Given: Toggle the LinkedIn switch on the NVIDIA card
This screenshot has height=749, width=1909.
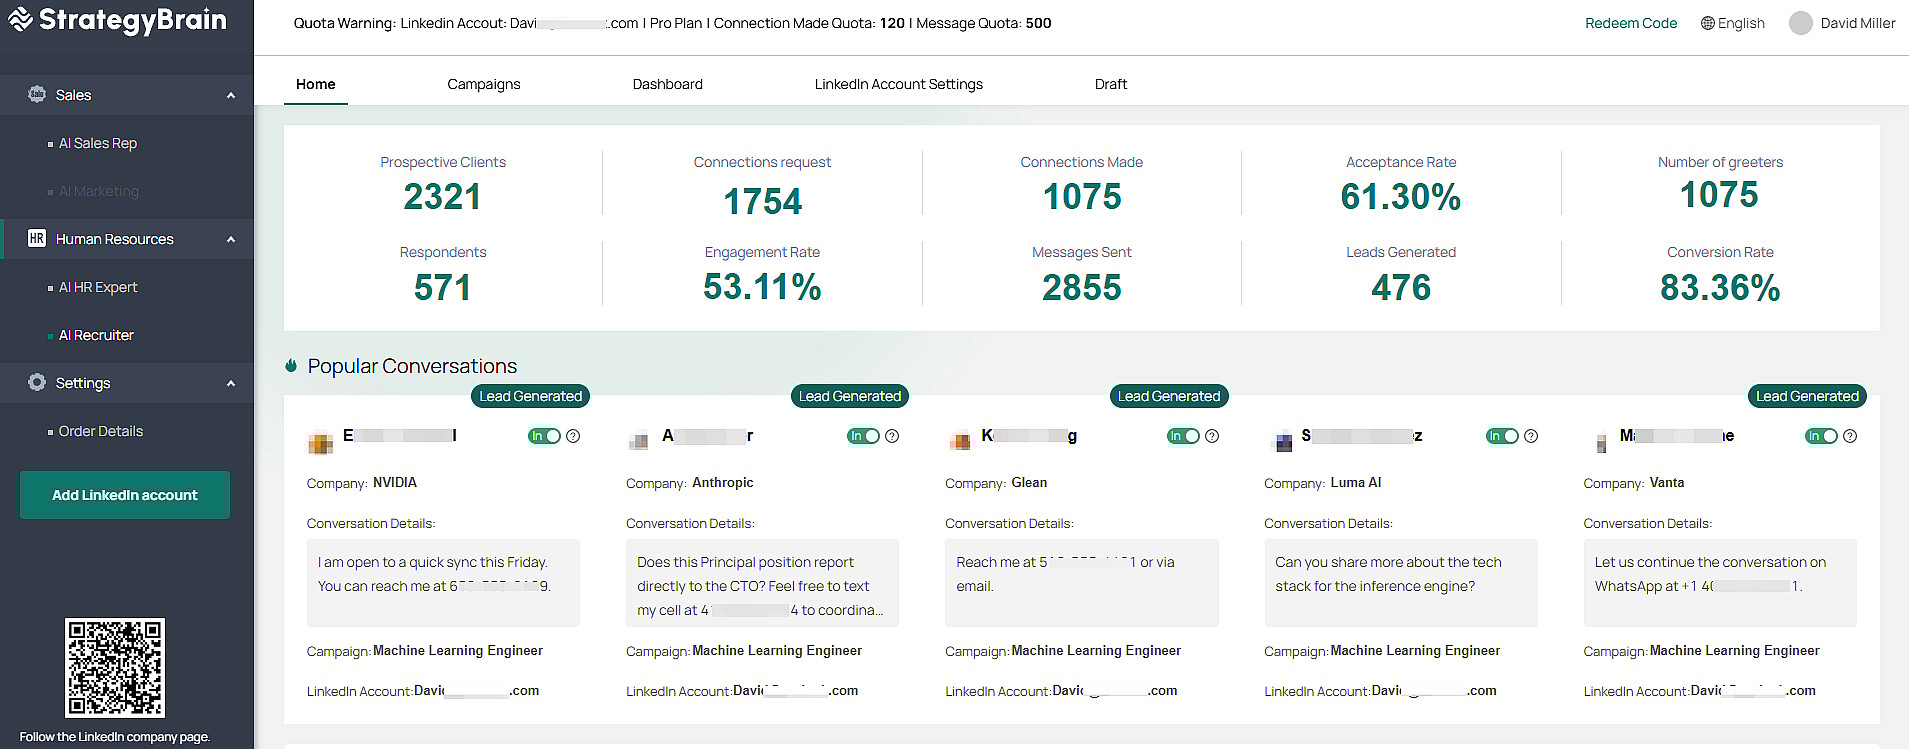Looking at the screenshot, I should [x=544, y=436].
